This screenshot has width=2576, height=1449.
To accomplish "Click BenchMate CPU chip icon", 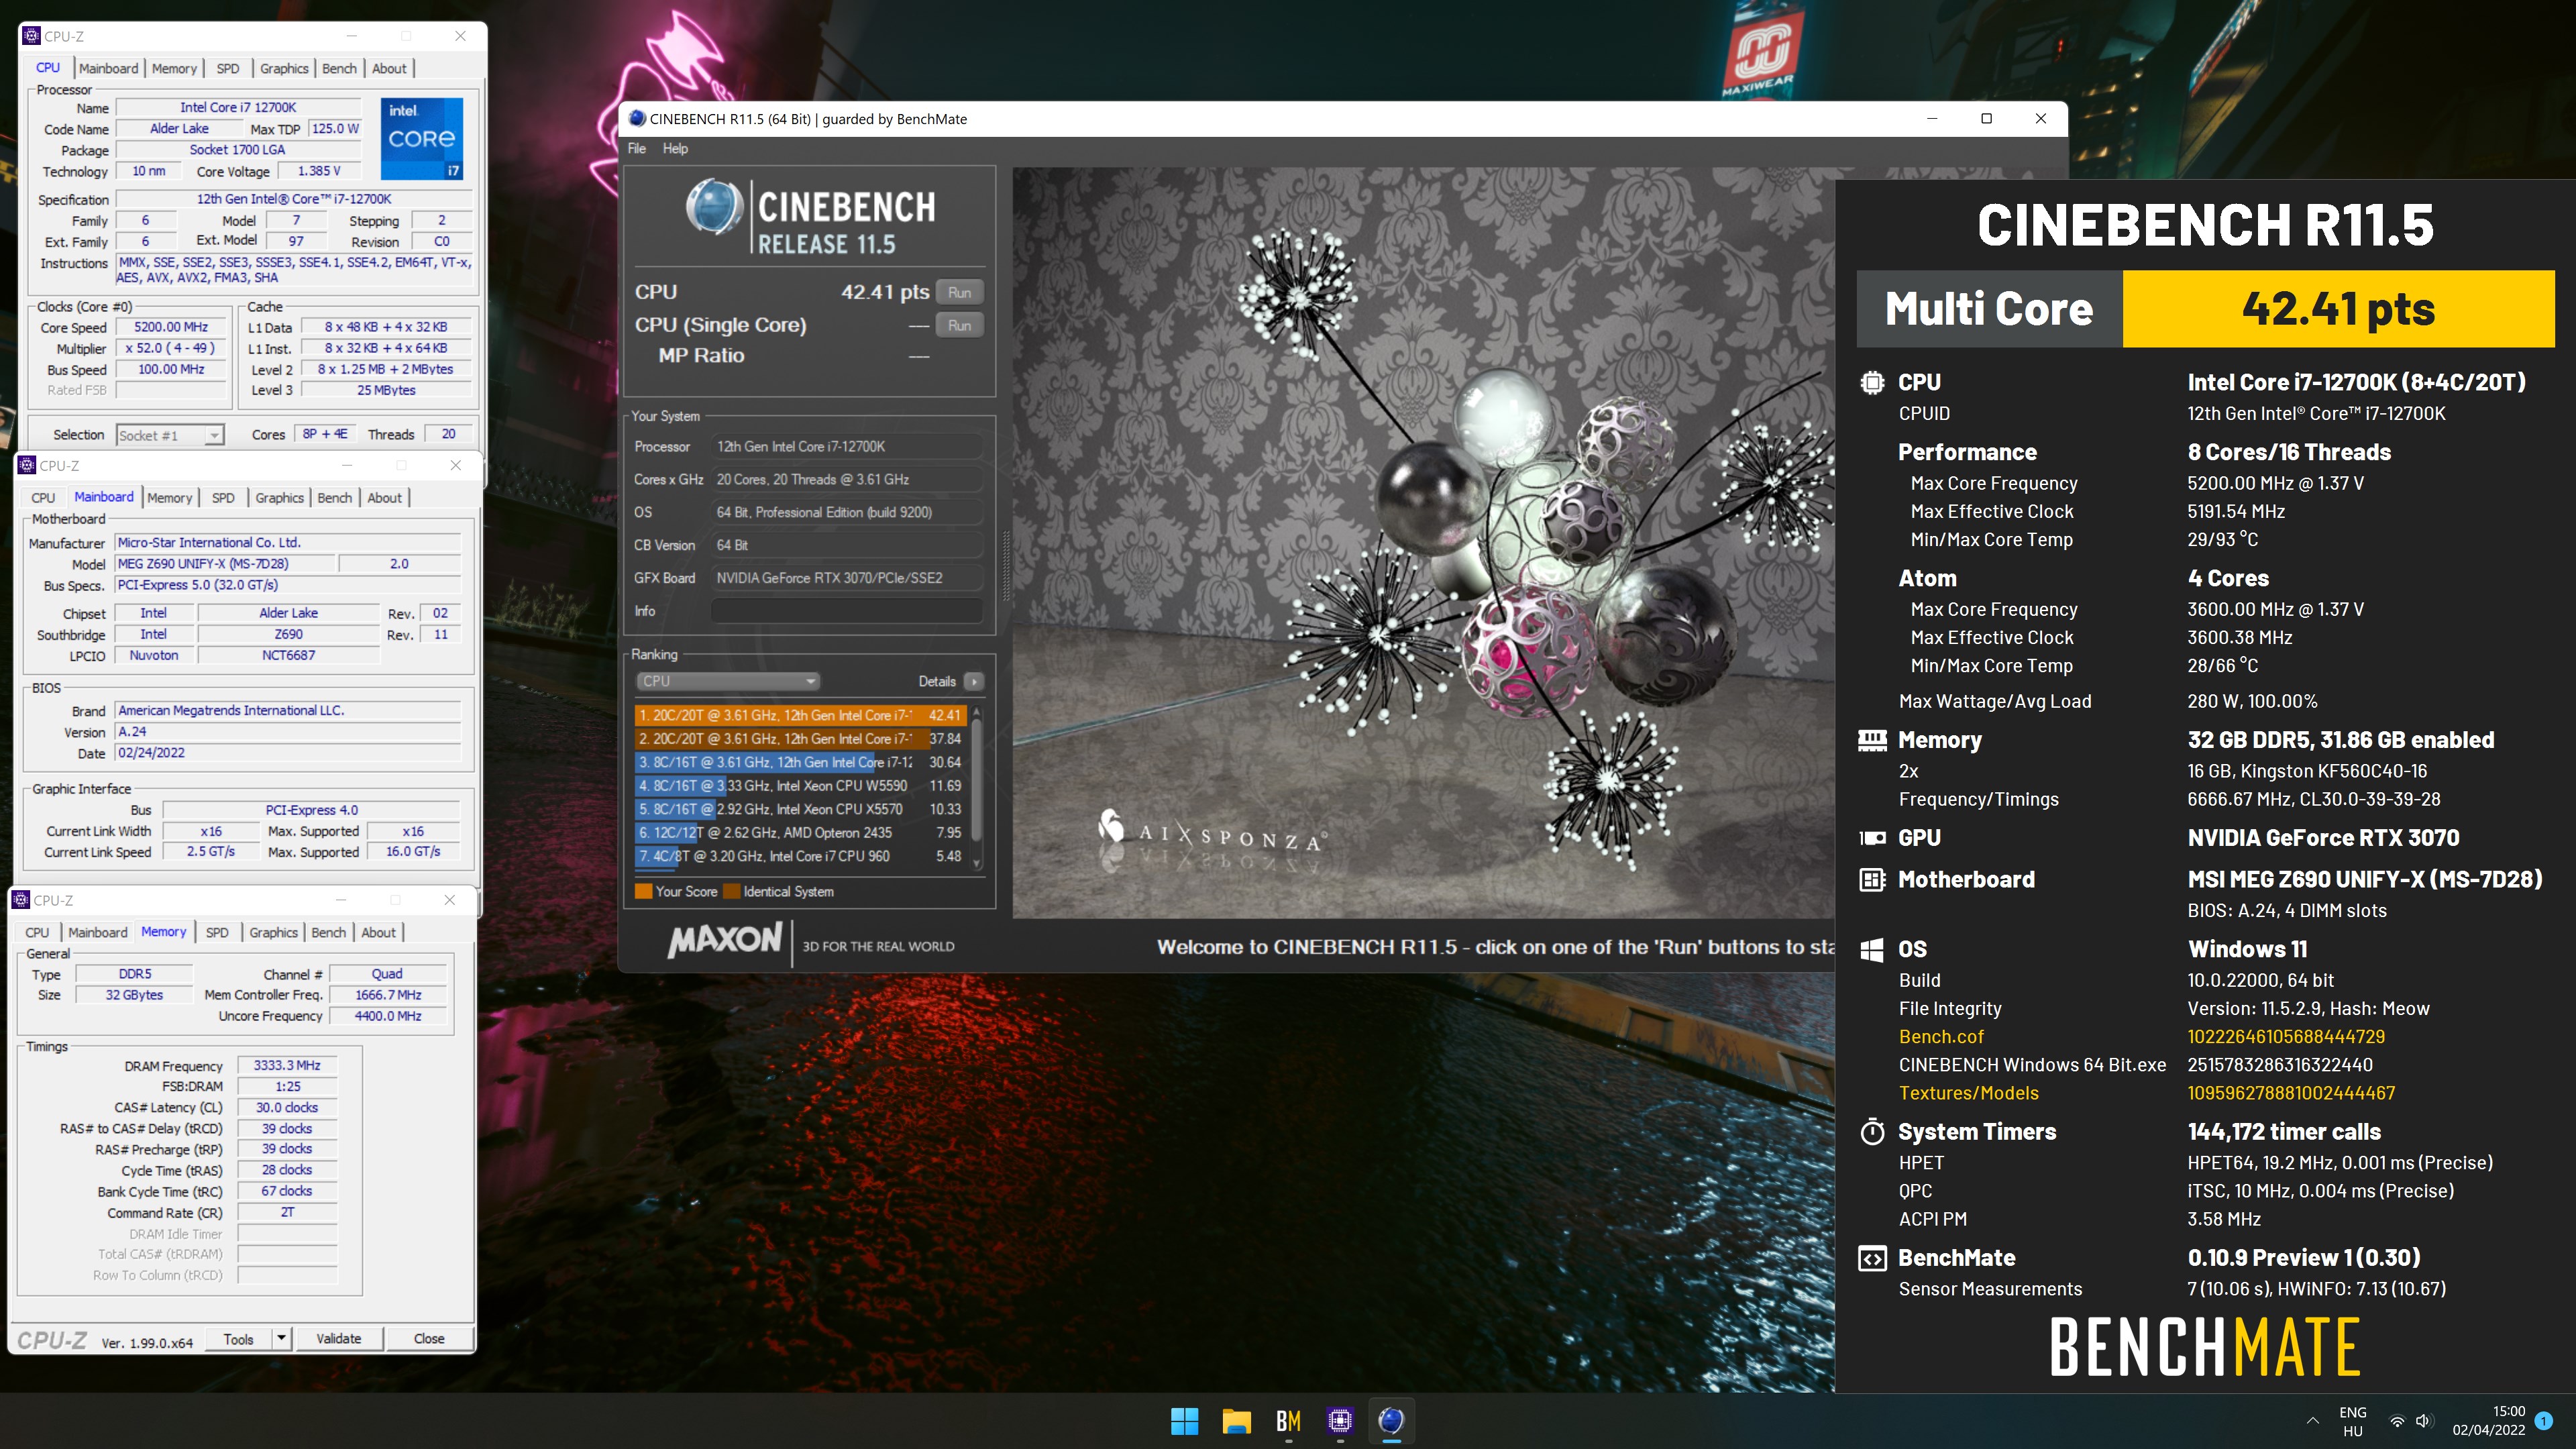I will click(1872, 382).
